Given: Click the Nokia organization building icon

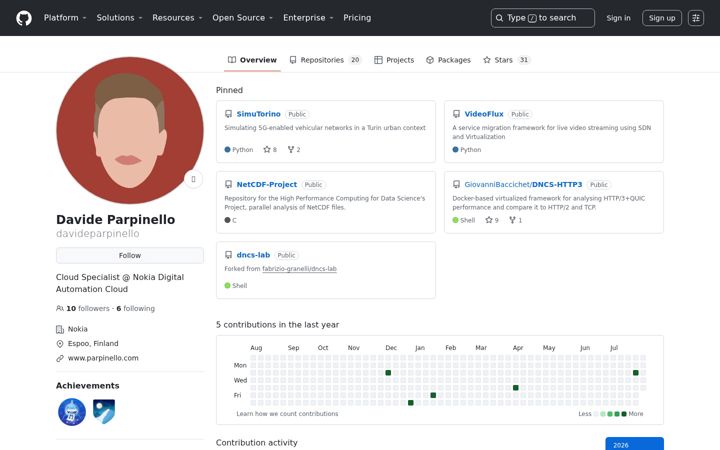Looking at the screenshot, I should click(60, 329).
